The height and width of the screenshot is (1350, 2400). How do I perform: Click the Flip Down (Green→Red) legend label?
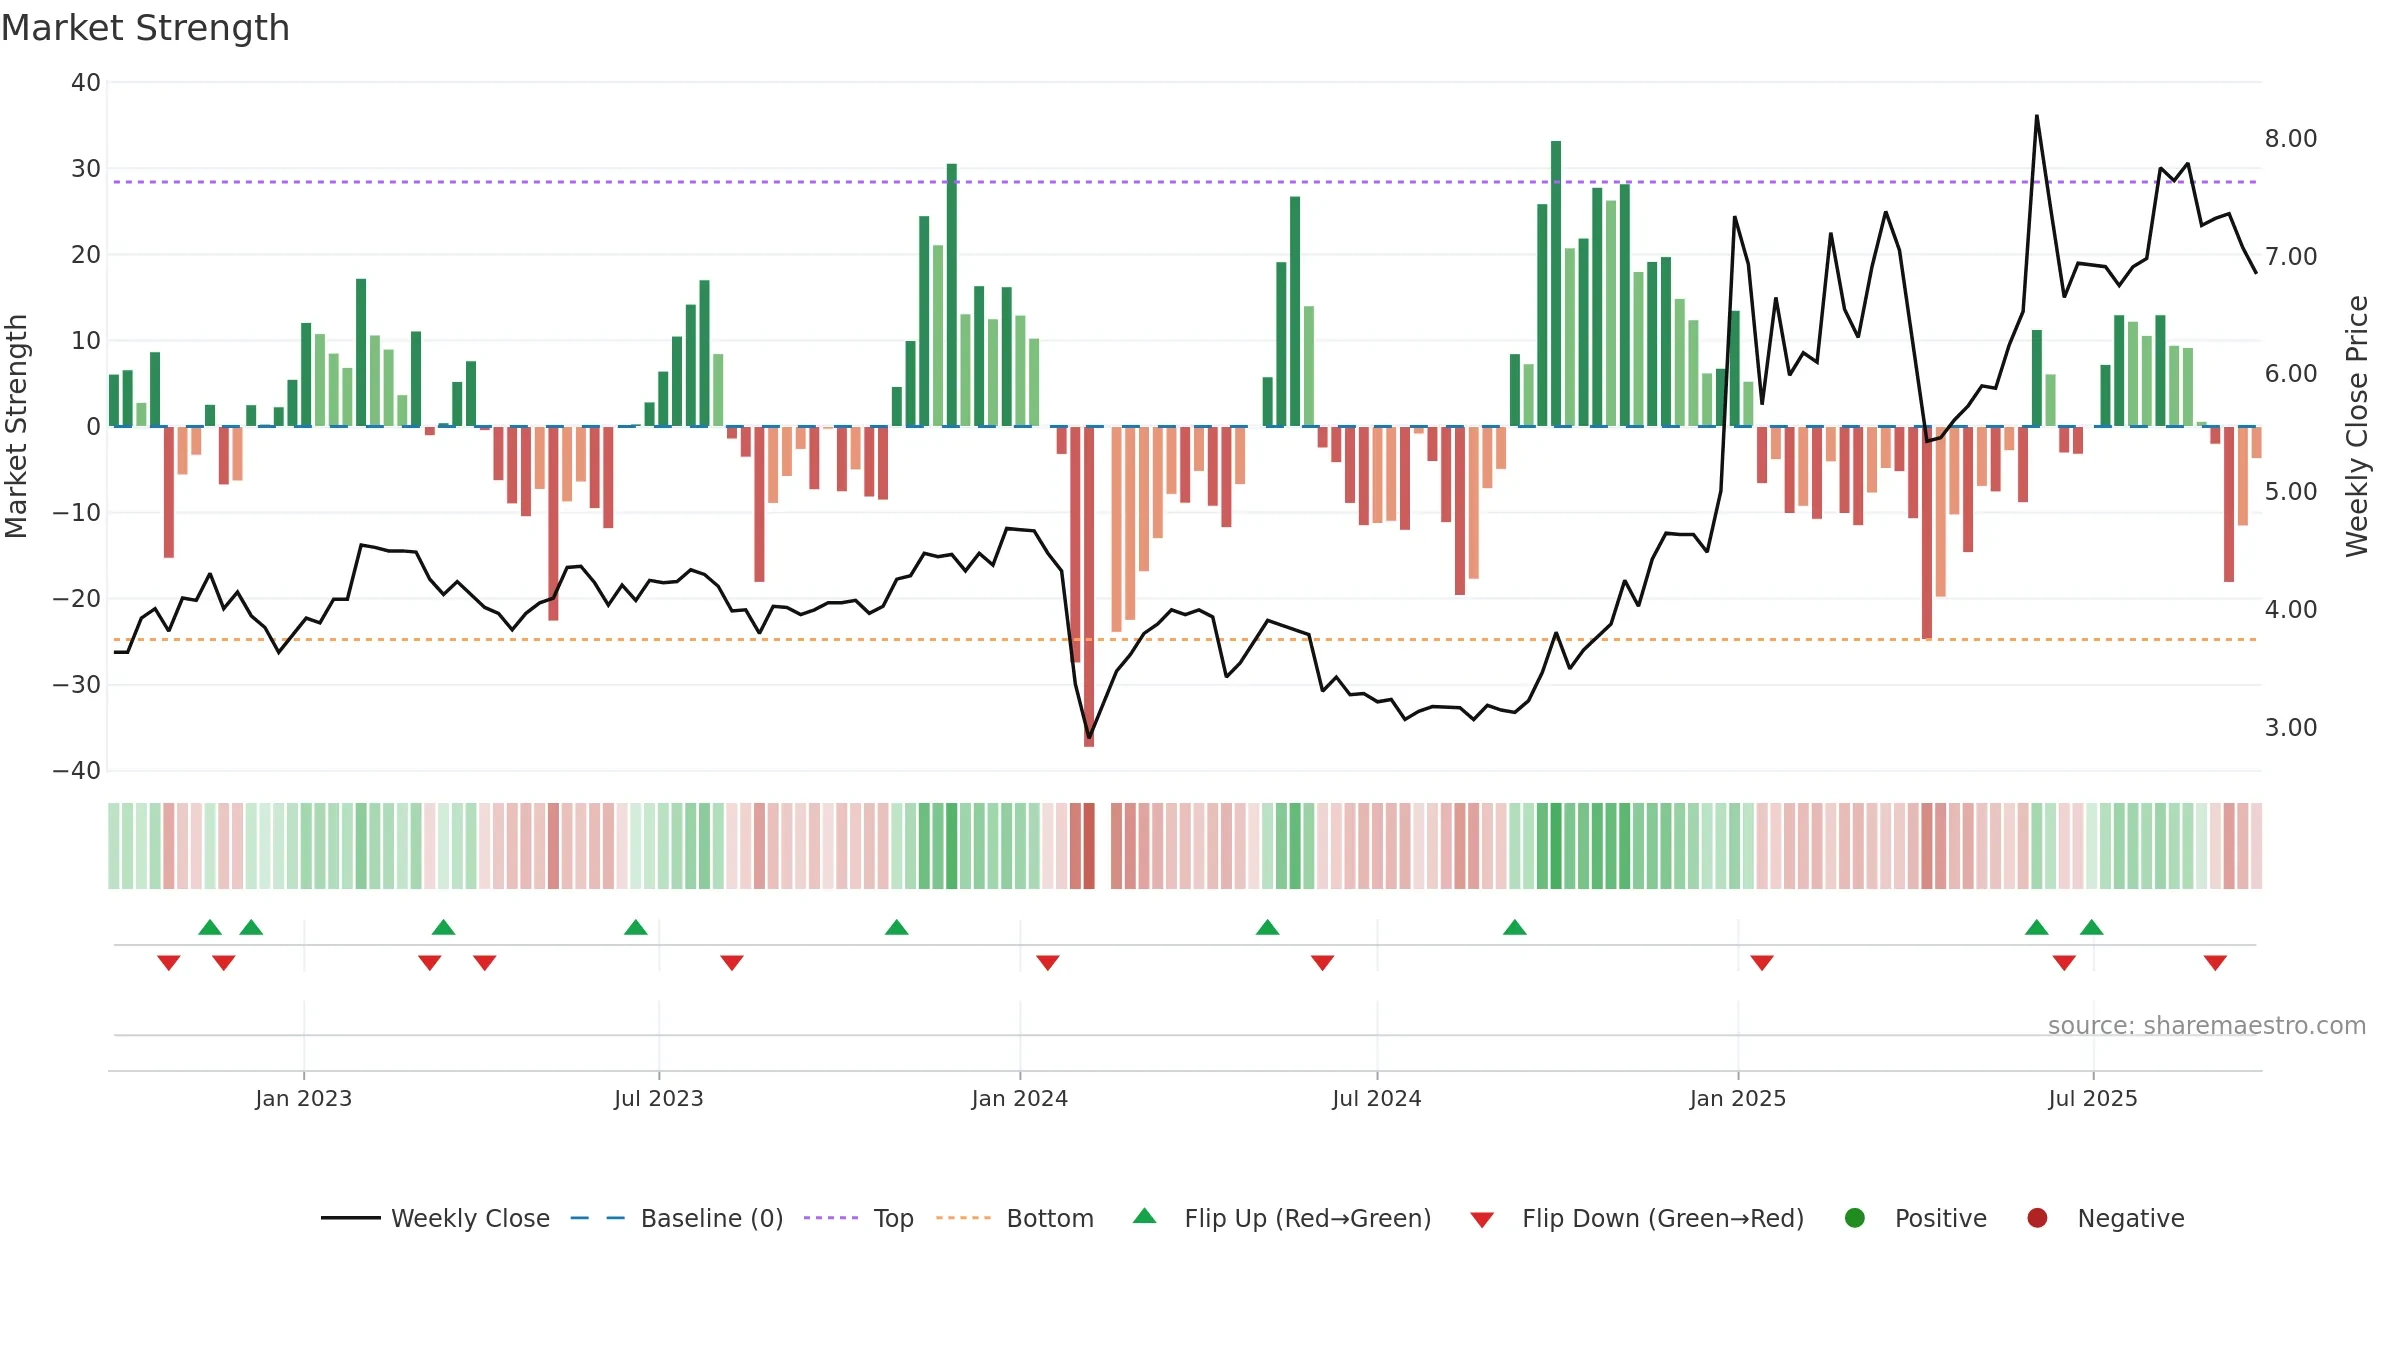(1663, 1218)
